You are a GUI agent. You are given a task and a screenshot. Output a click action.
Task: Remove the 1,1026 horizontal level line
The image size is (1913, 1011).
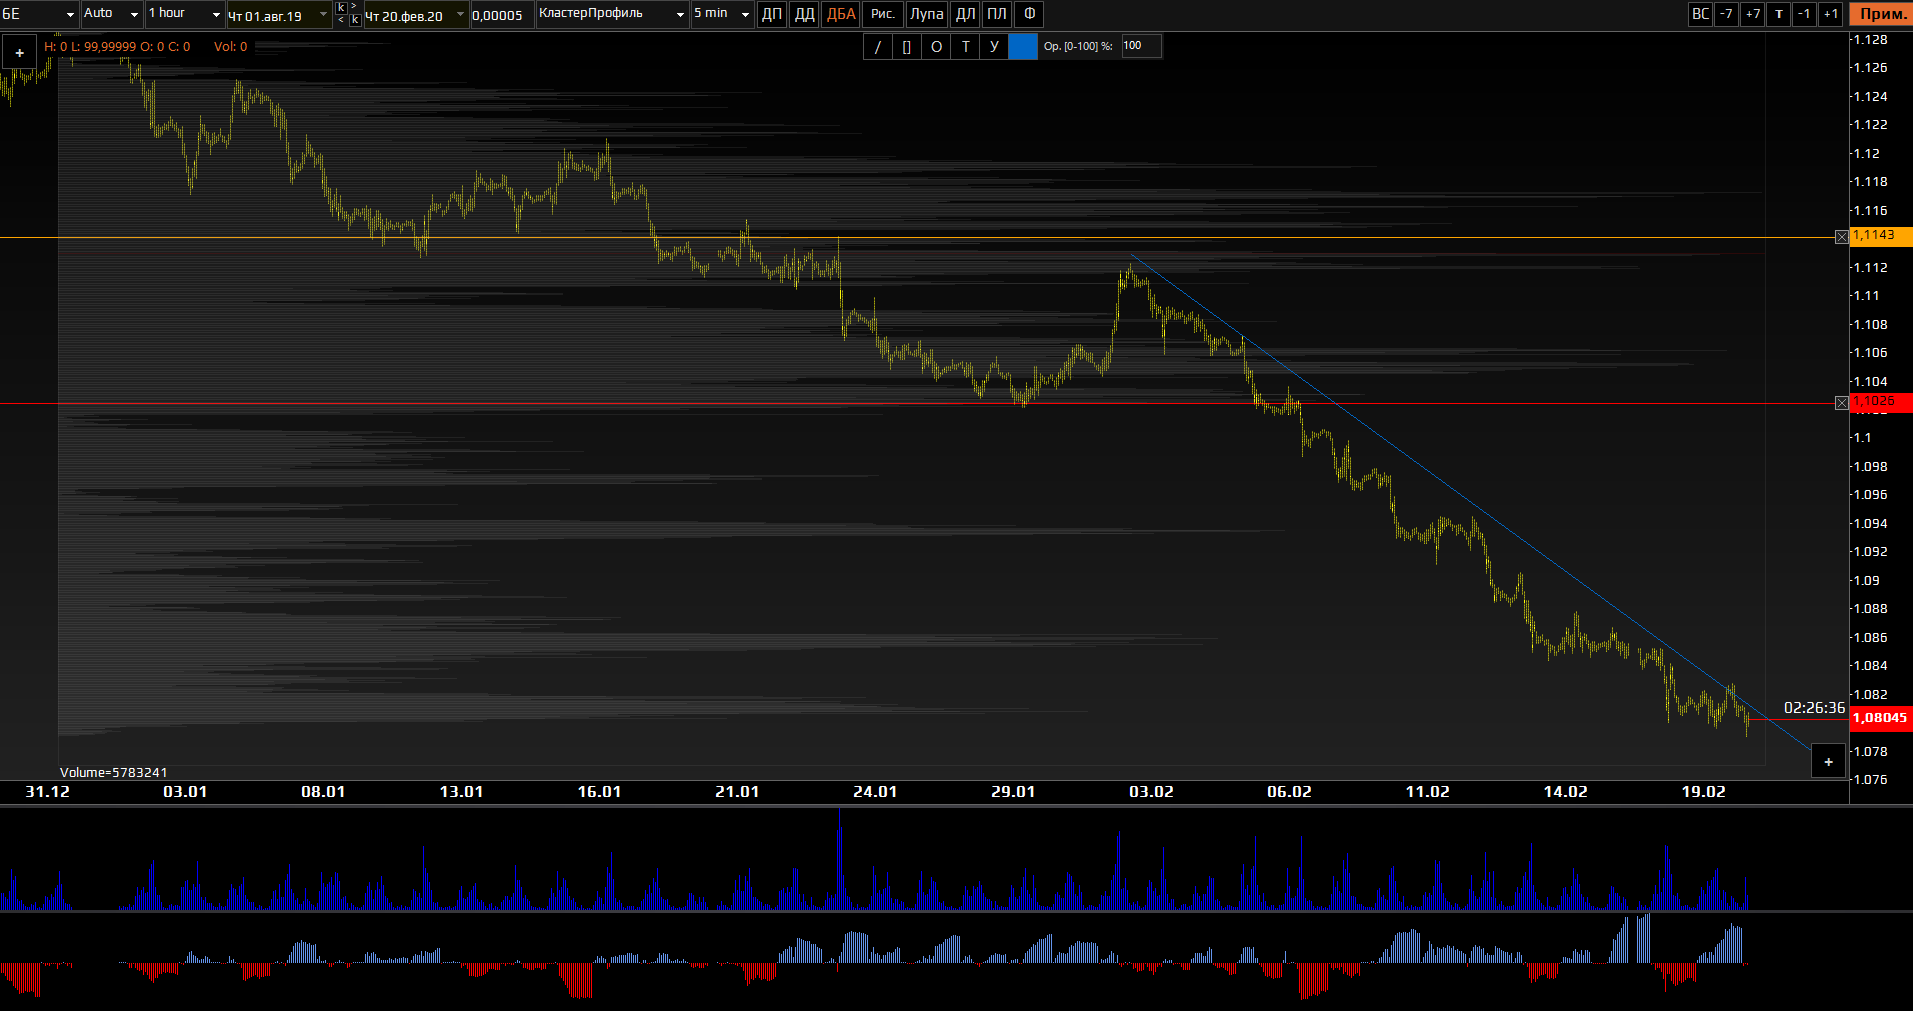[1841, 403]
